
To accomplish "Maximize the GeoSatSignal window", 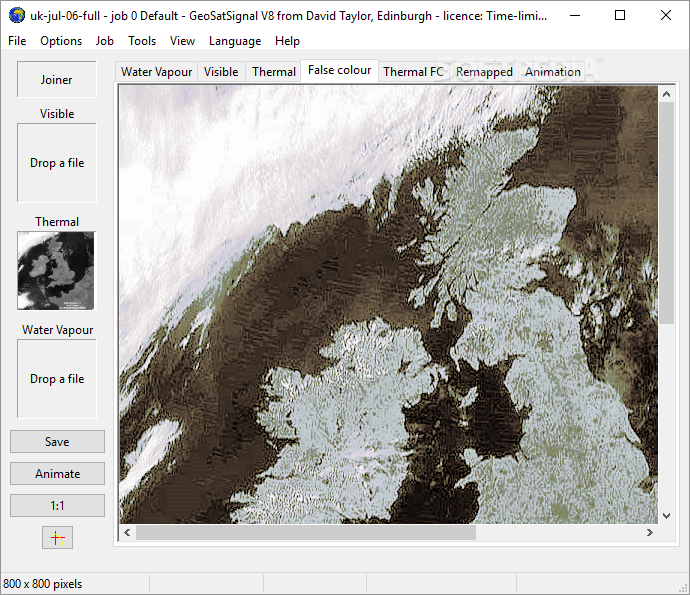I will tap(620, 15).
